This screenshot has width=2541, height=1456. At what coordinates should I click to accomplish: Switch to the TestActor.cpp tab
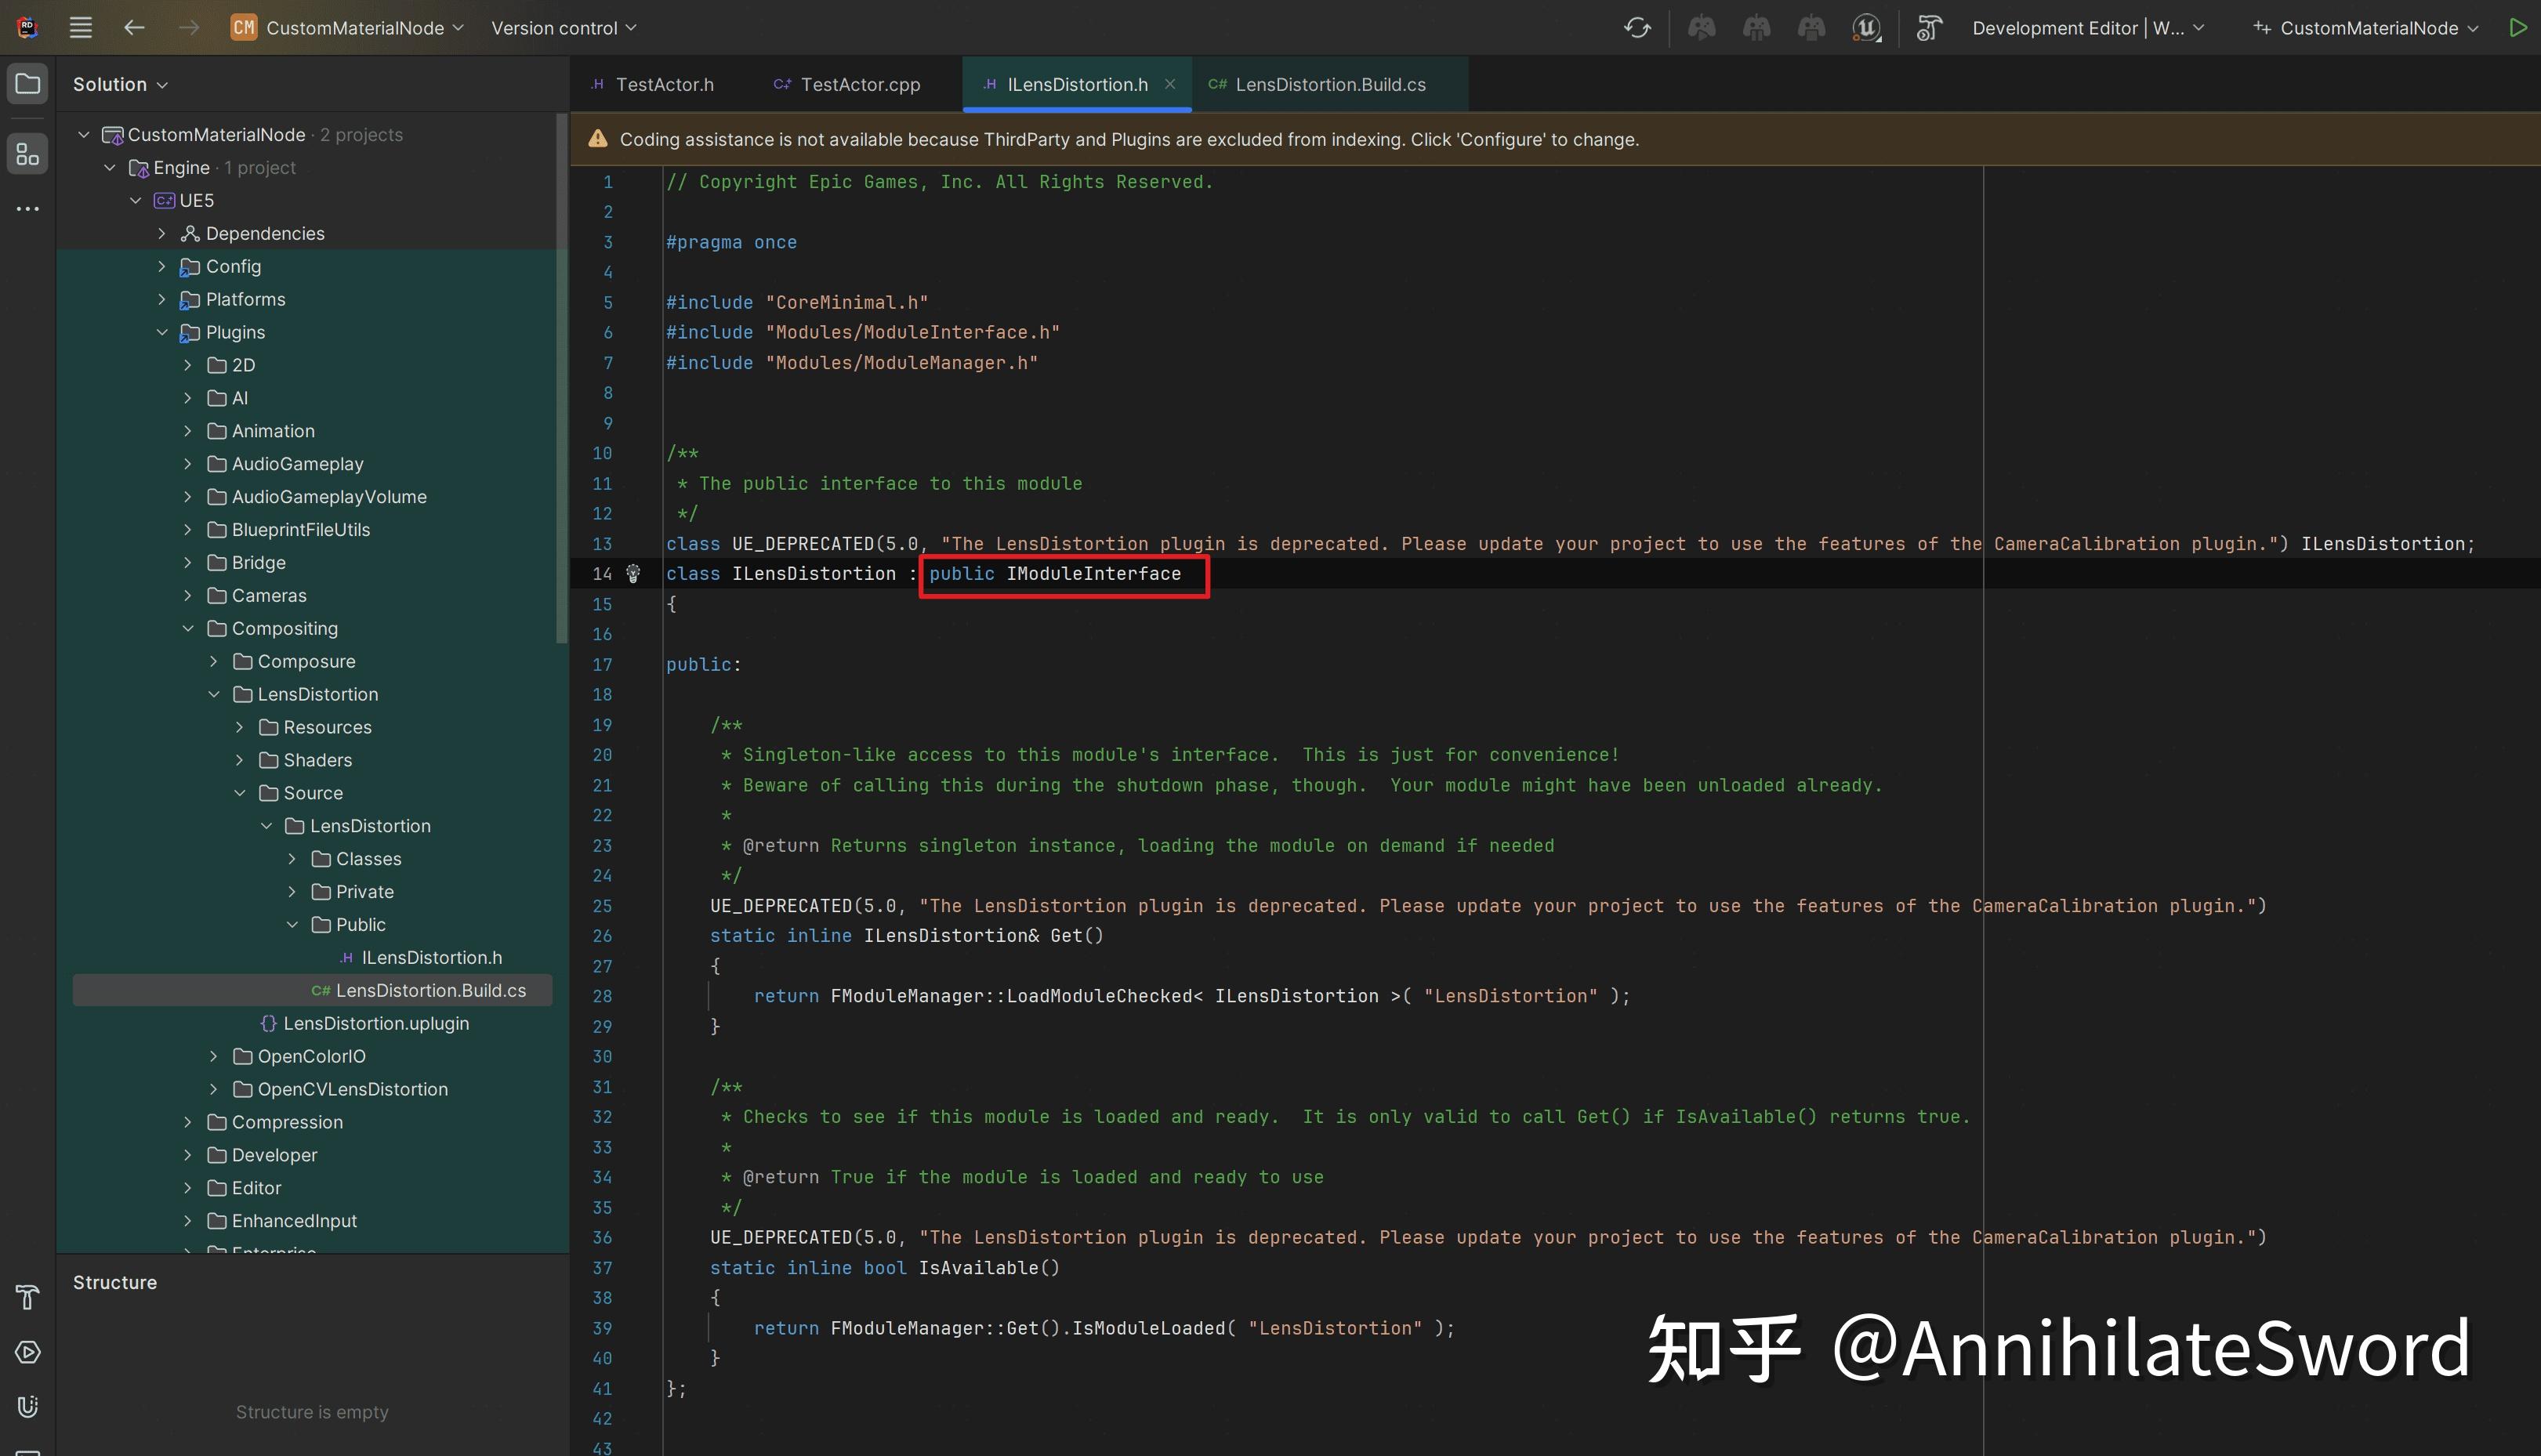pos(859,85)
